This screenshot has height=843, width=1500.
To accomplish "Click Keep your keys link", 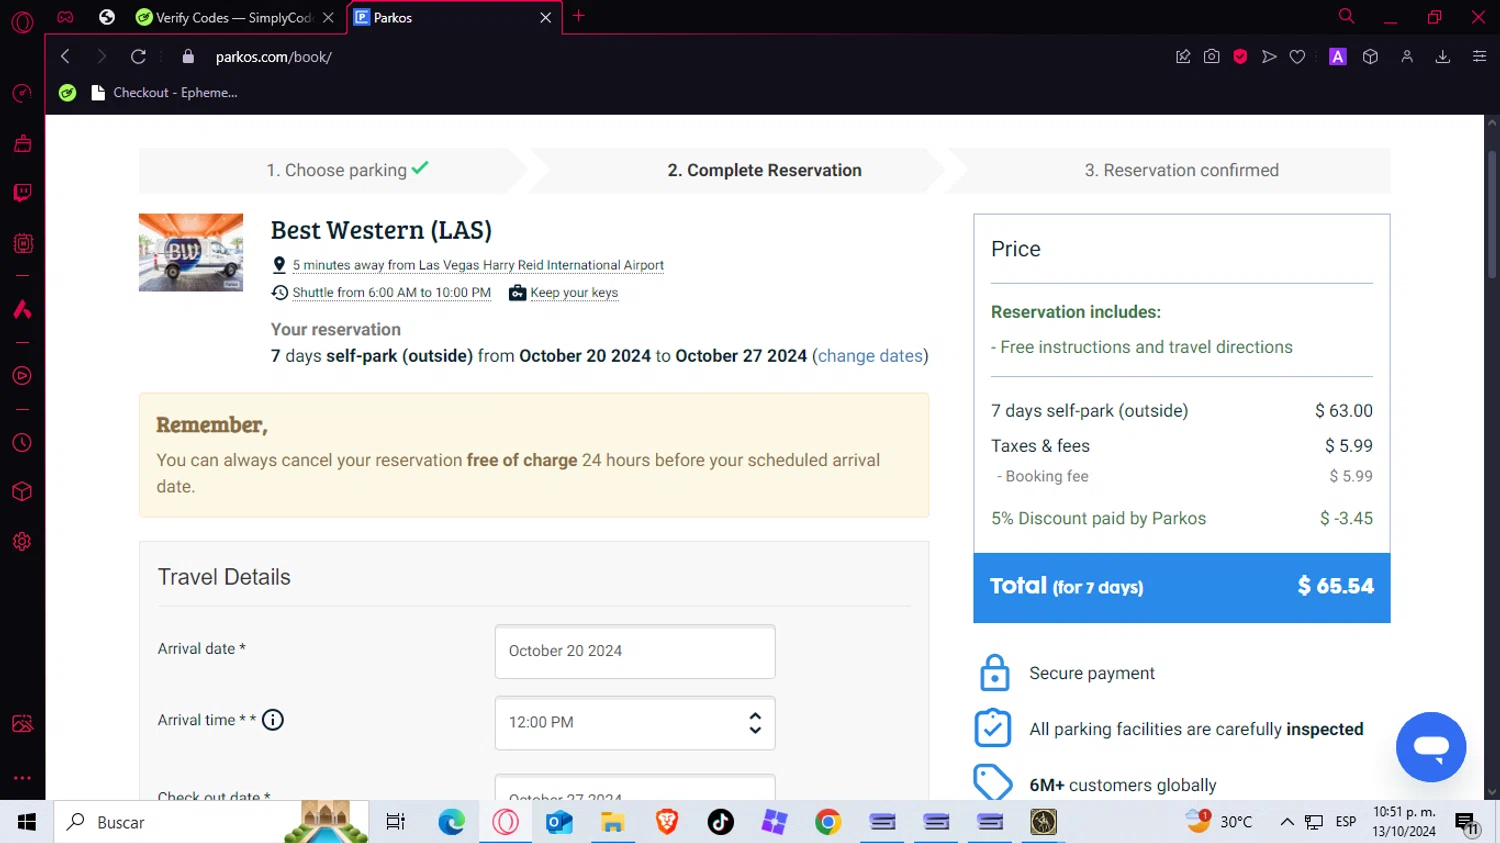I will pyautogui.click(x=574, y=293).
